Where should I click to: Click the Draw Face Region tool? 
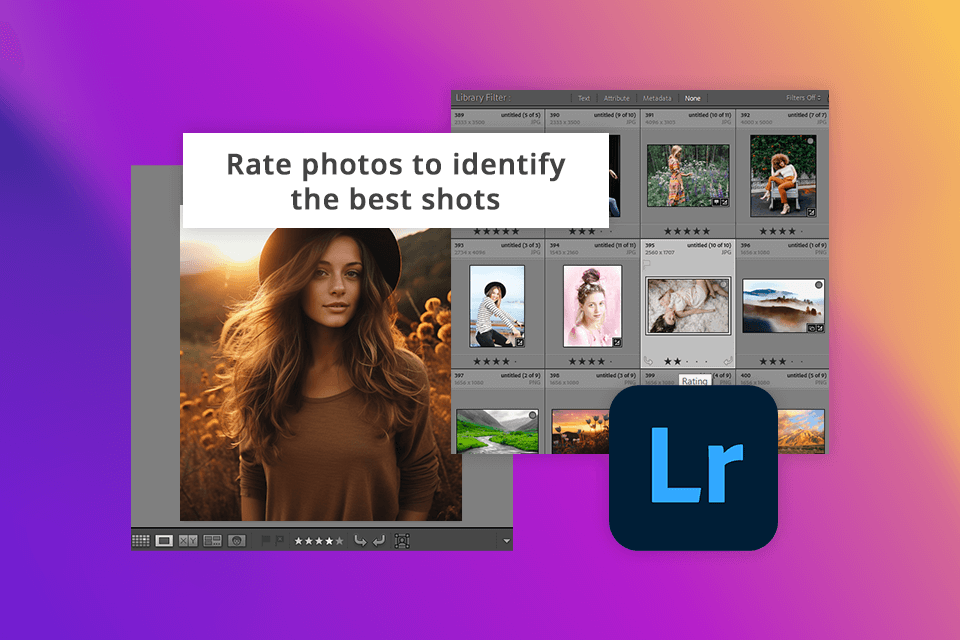pyautogui.click(x=402, y=541)
